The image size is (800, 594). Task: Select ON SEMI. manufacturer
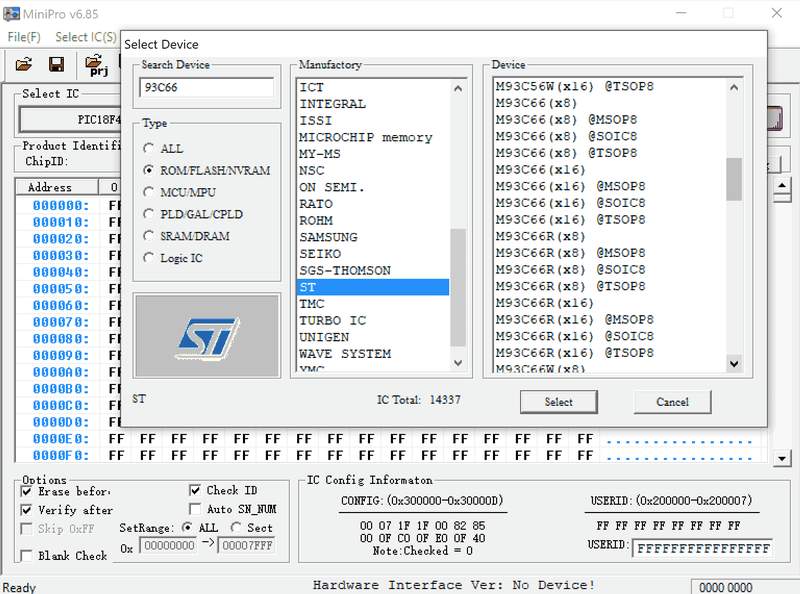[x=372, y=187]
